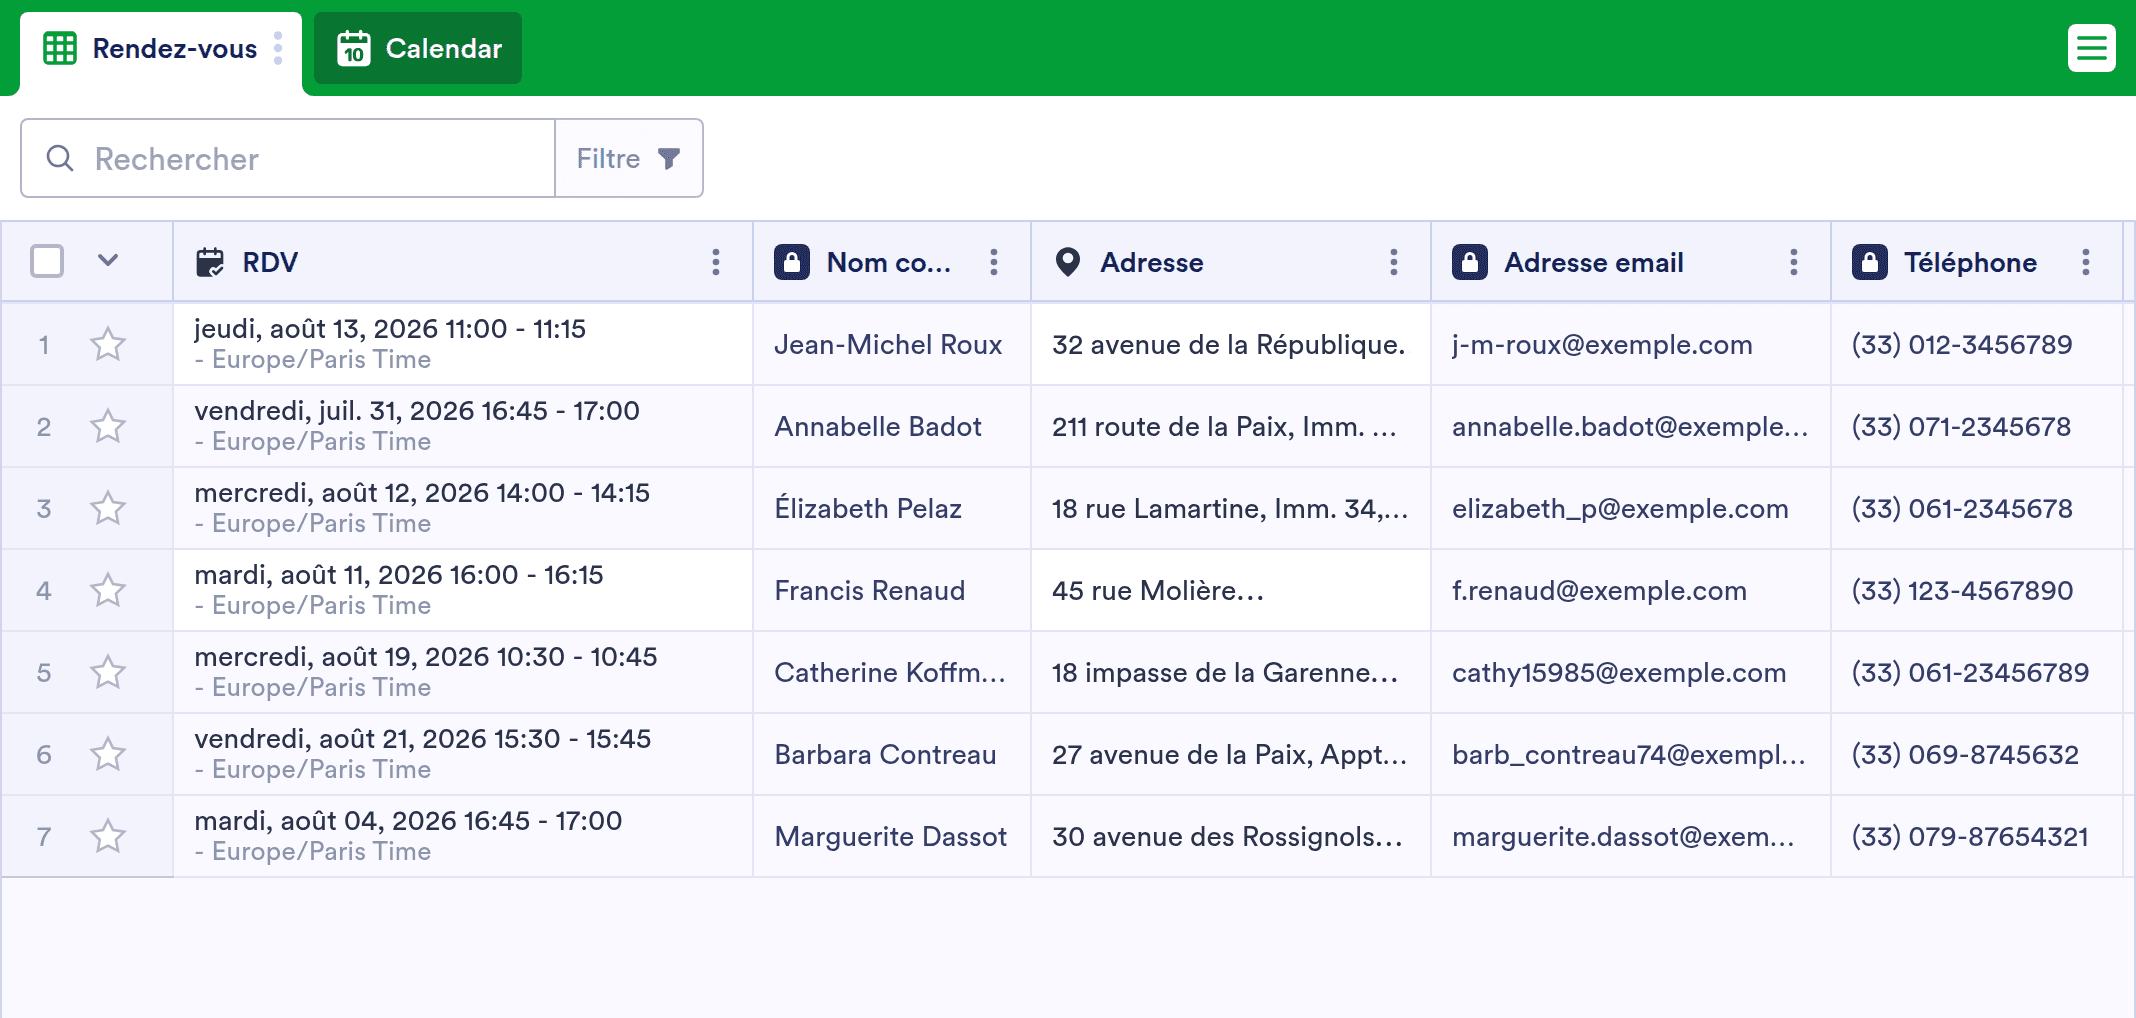
Task: Click the RDV calendar column icon
Action: 210,262
